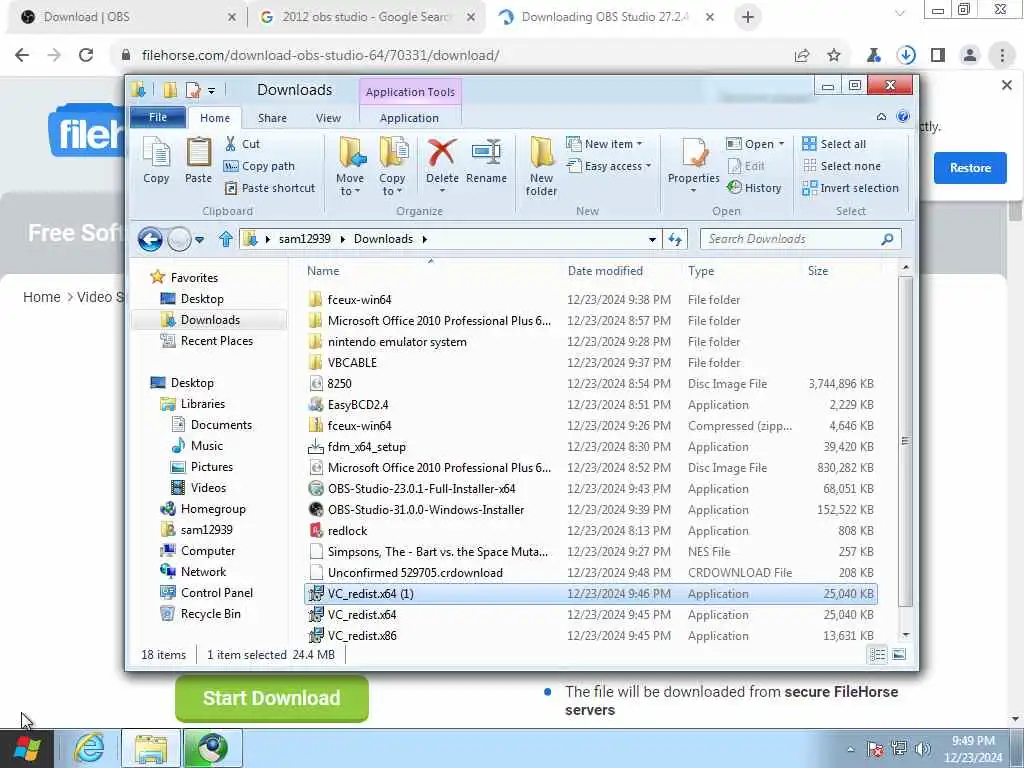Open Chrome downloads toolbar icon
This screenshot has height=768, width=1024.
[x=906, y=56]
